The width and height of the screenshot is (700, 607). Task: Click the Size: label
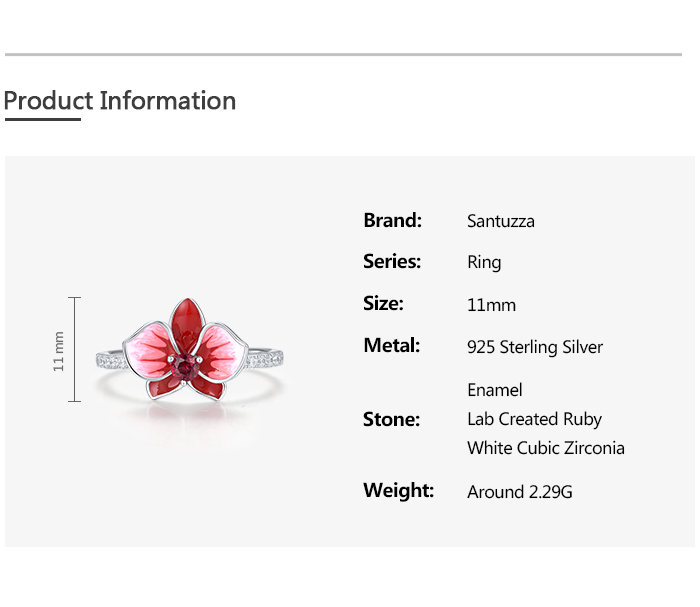383,304
